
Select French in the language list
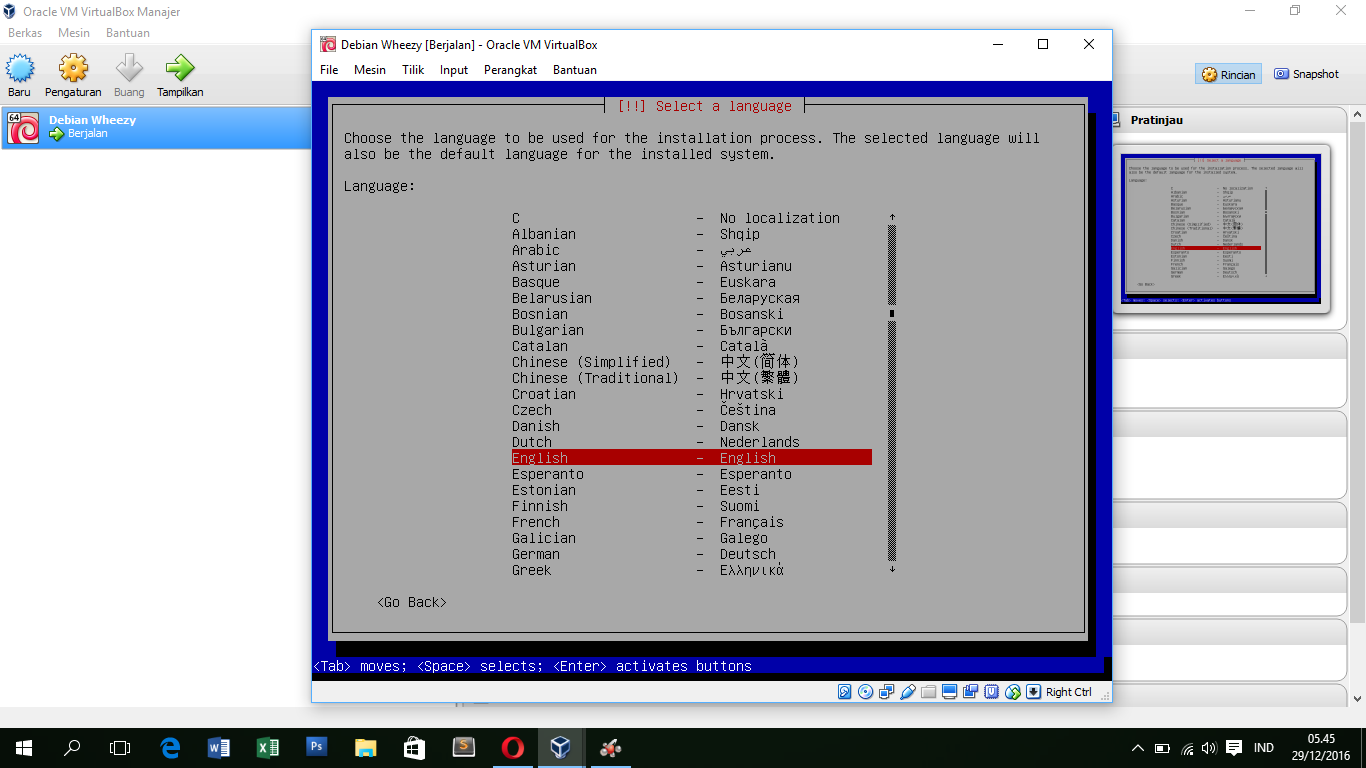click(692, 522)
